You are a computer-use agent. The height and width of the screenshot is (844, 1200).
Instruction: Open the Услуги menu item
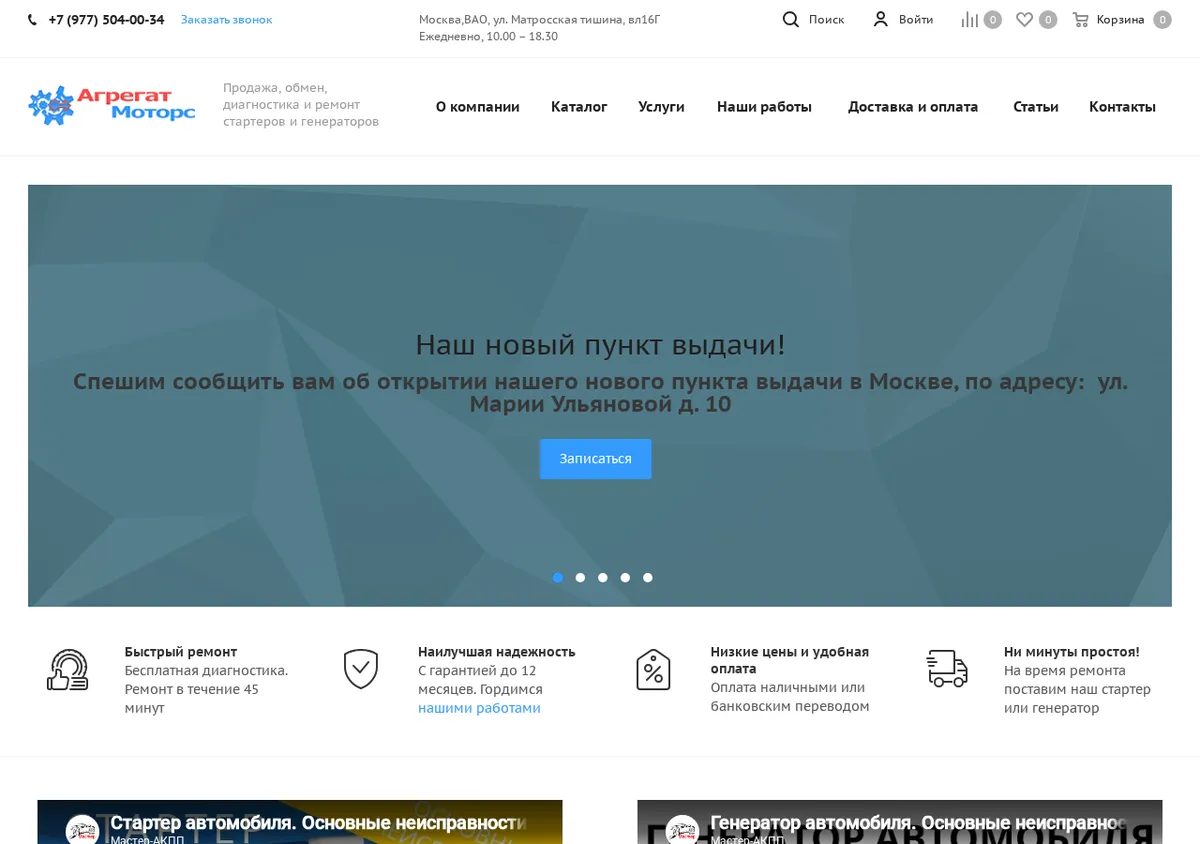pyautogui.click(x=661, y=106)
